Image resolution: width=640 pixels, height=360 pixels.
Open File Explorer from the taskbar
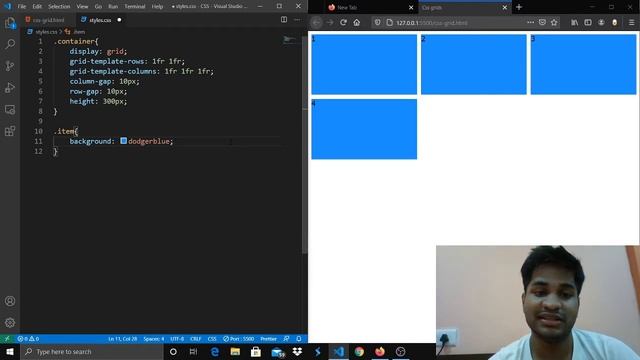pyautogui.click(x=235, y=351)
